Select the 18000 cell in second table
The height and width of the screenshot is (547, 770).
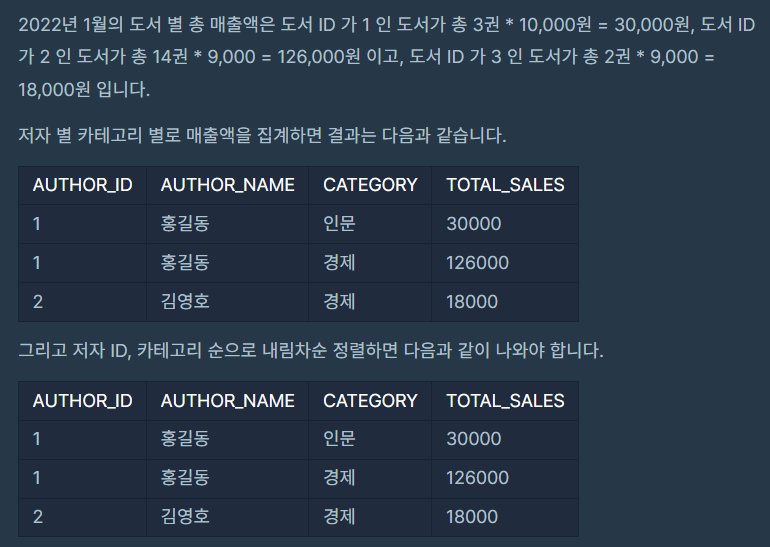coord(505,517)
